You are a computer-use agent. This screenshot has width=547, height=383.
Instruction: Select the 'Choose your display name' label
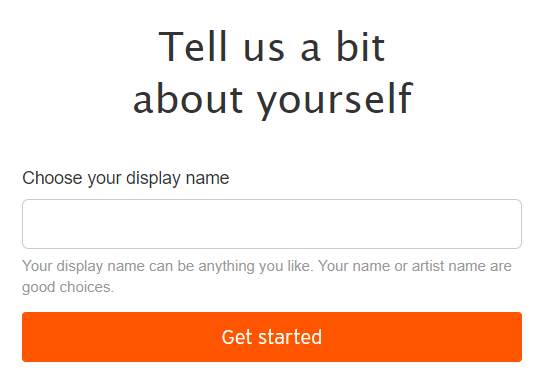pos(126,178)
